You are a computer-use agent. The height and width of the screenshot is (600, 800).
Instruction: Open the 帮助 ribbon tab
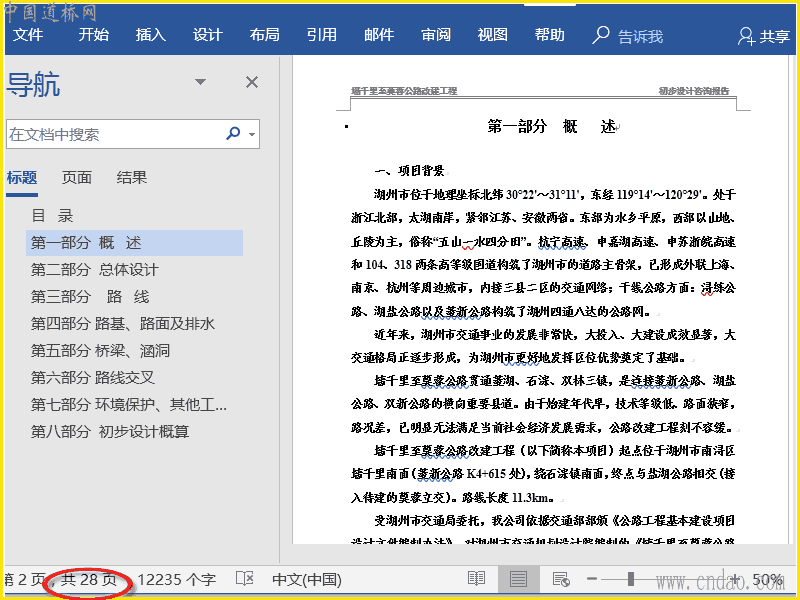[549, 35]
